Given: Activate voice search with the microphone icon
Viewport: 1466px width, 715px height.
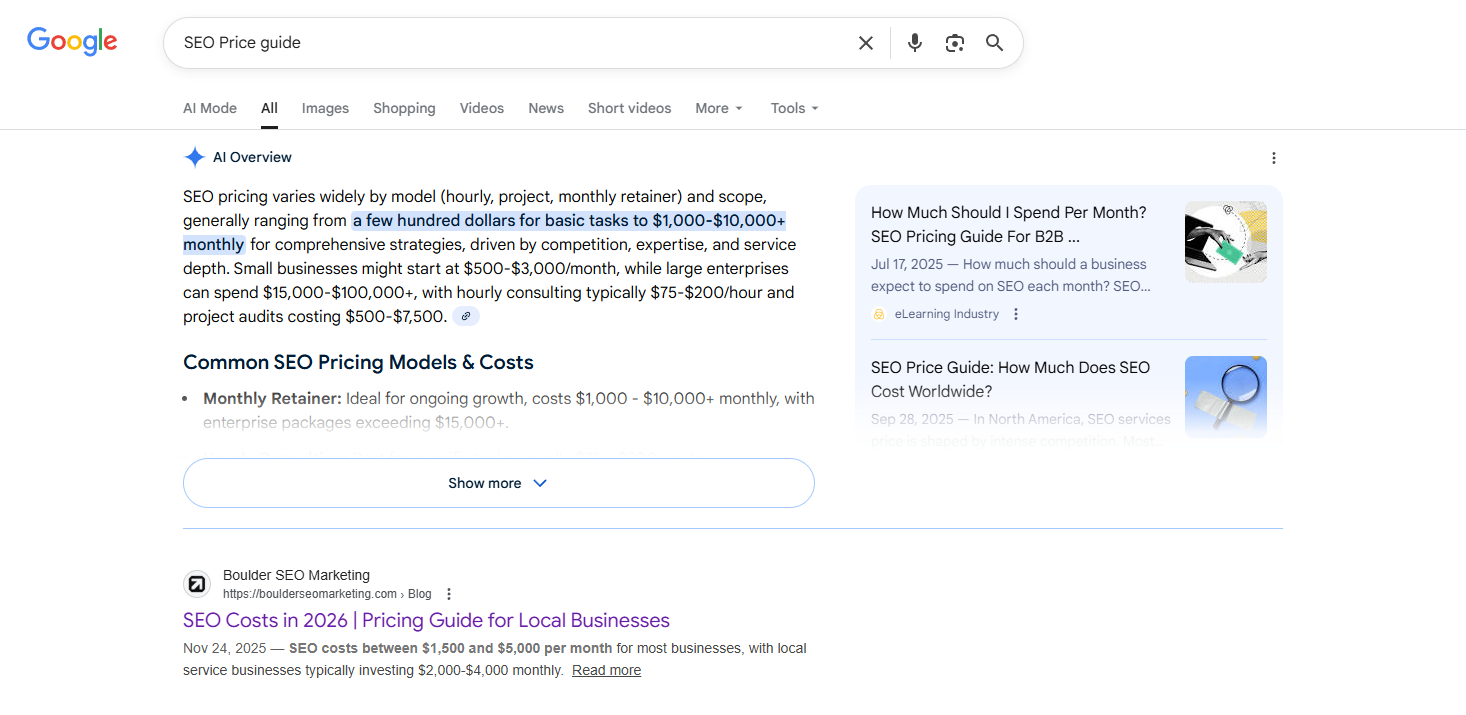Looking at the screenshot, I should 914,42.
